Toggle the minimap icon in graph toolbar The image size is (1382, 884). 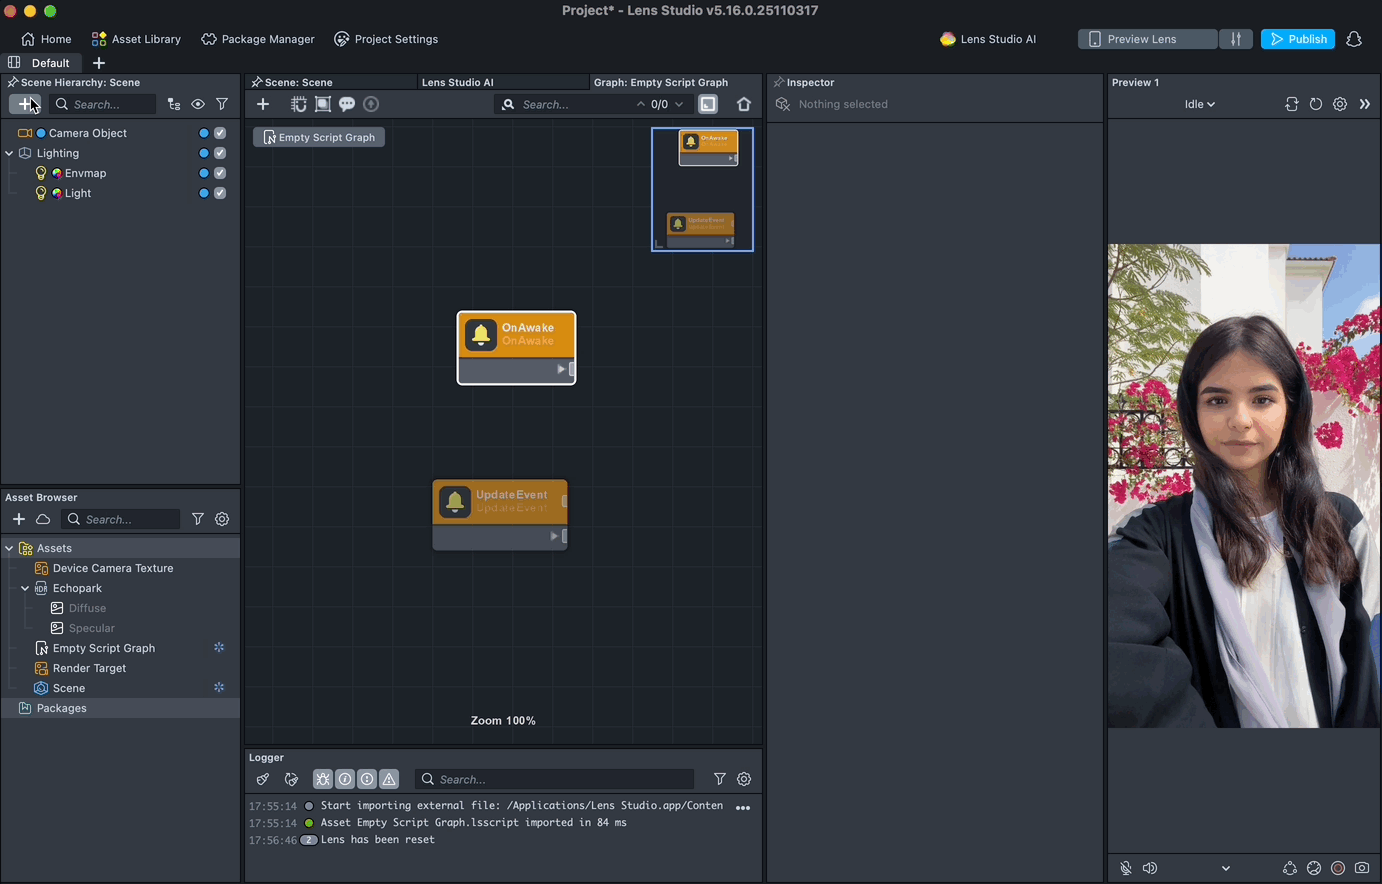pos(708,104)
